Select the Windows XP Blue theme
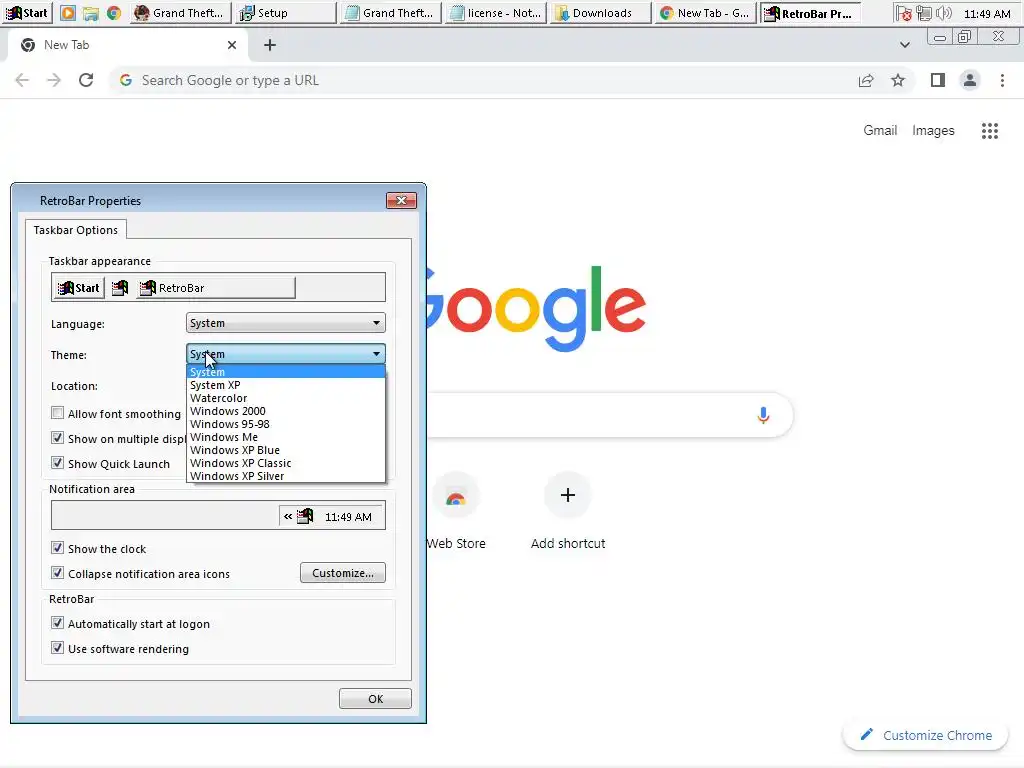1024x768 pixels. 285,451
